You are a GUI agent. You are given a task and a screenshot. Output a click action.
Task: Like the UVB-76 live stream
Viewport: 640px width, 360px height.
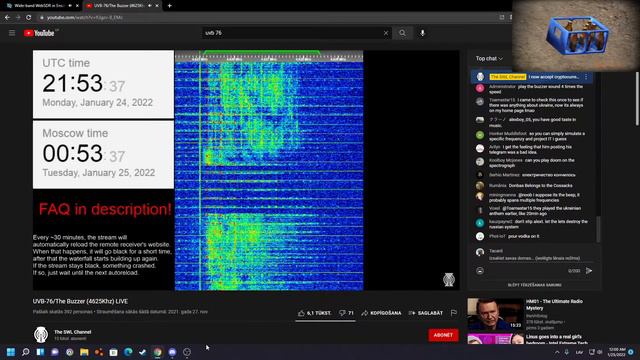[x=314, y=313]
